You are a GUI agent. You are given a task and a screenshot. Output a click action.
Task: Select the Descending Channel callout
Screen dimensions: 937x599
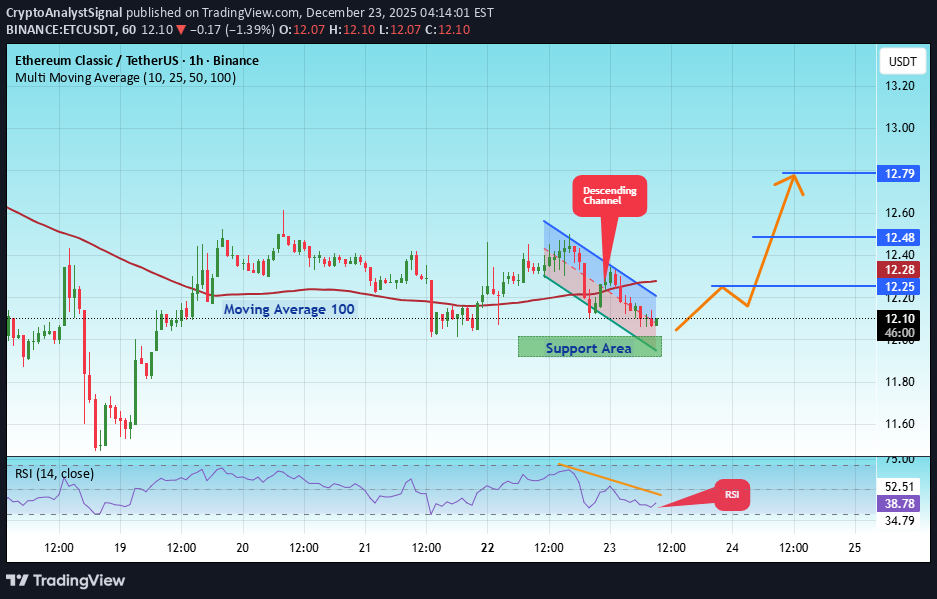[x=609, y=196]
